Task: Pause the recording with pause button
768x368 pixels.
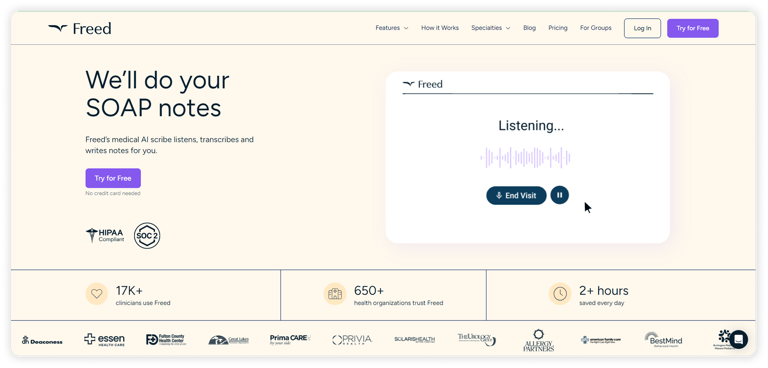Action: [x=559, y=195]
